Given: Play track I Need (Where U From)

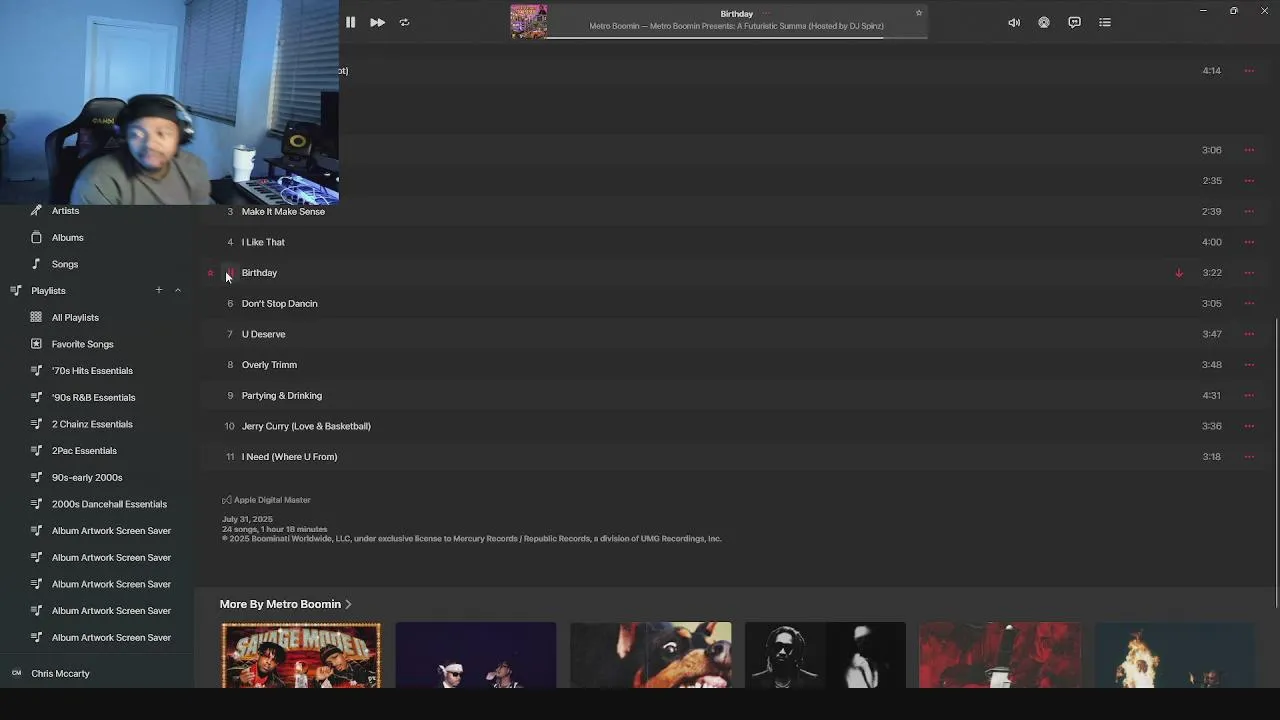Looking at the screenshot, I should (x=289, y=457).
